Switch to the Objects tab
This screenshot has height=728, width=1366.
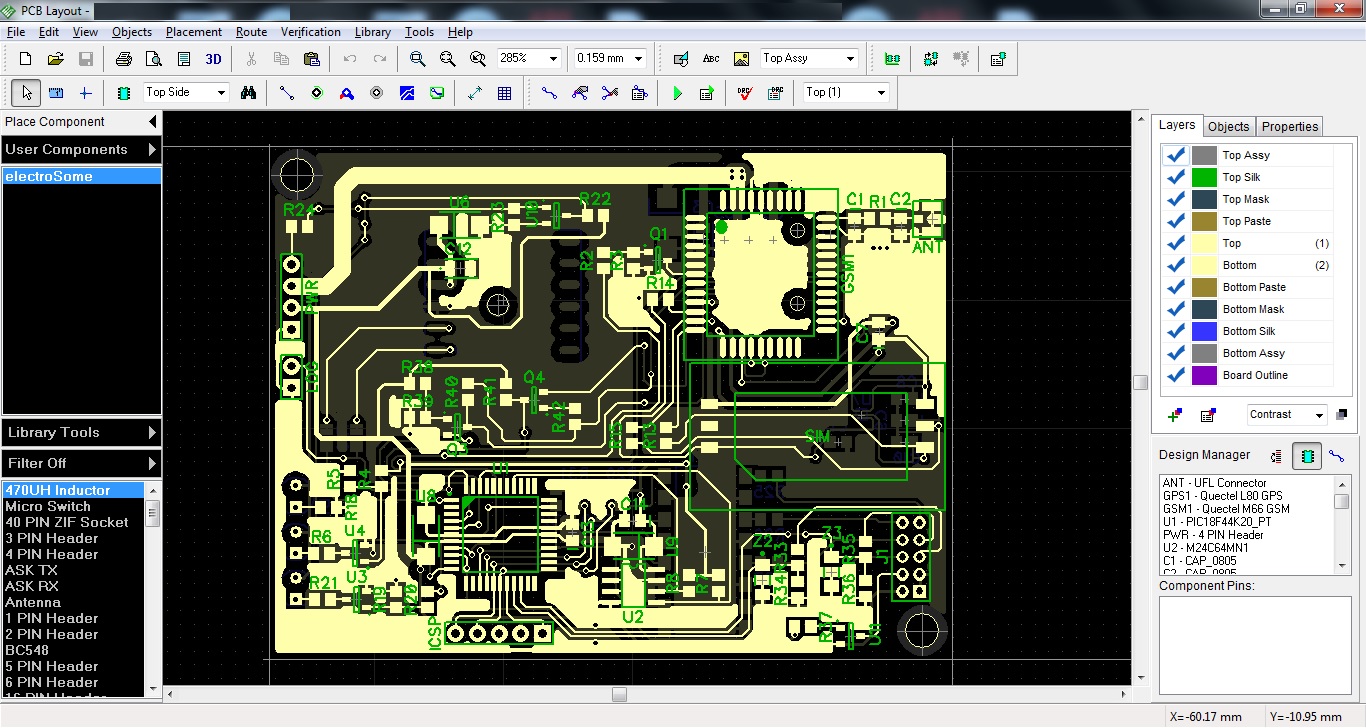point(1228,126)
